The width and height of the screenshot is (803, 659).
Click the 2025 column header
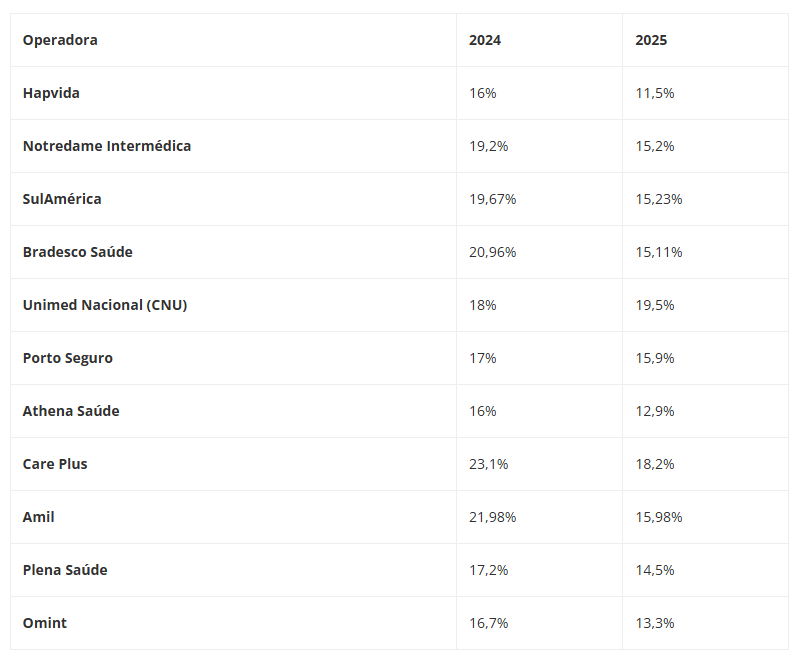pyautogui.click(x=651, y=40)
